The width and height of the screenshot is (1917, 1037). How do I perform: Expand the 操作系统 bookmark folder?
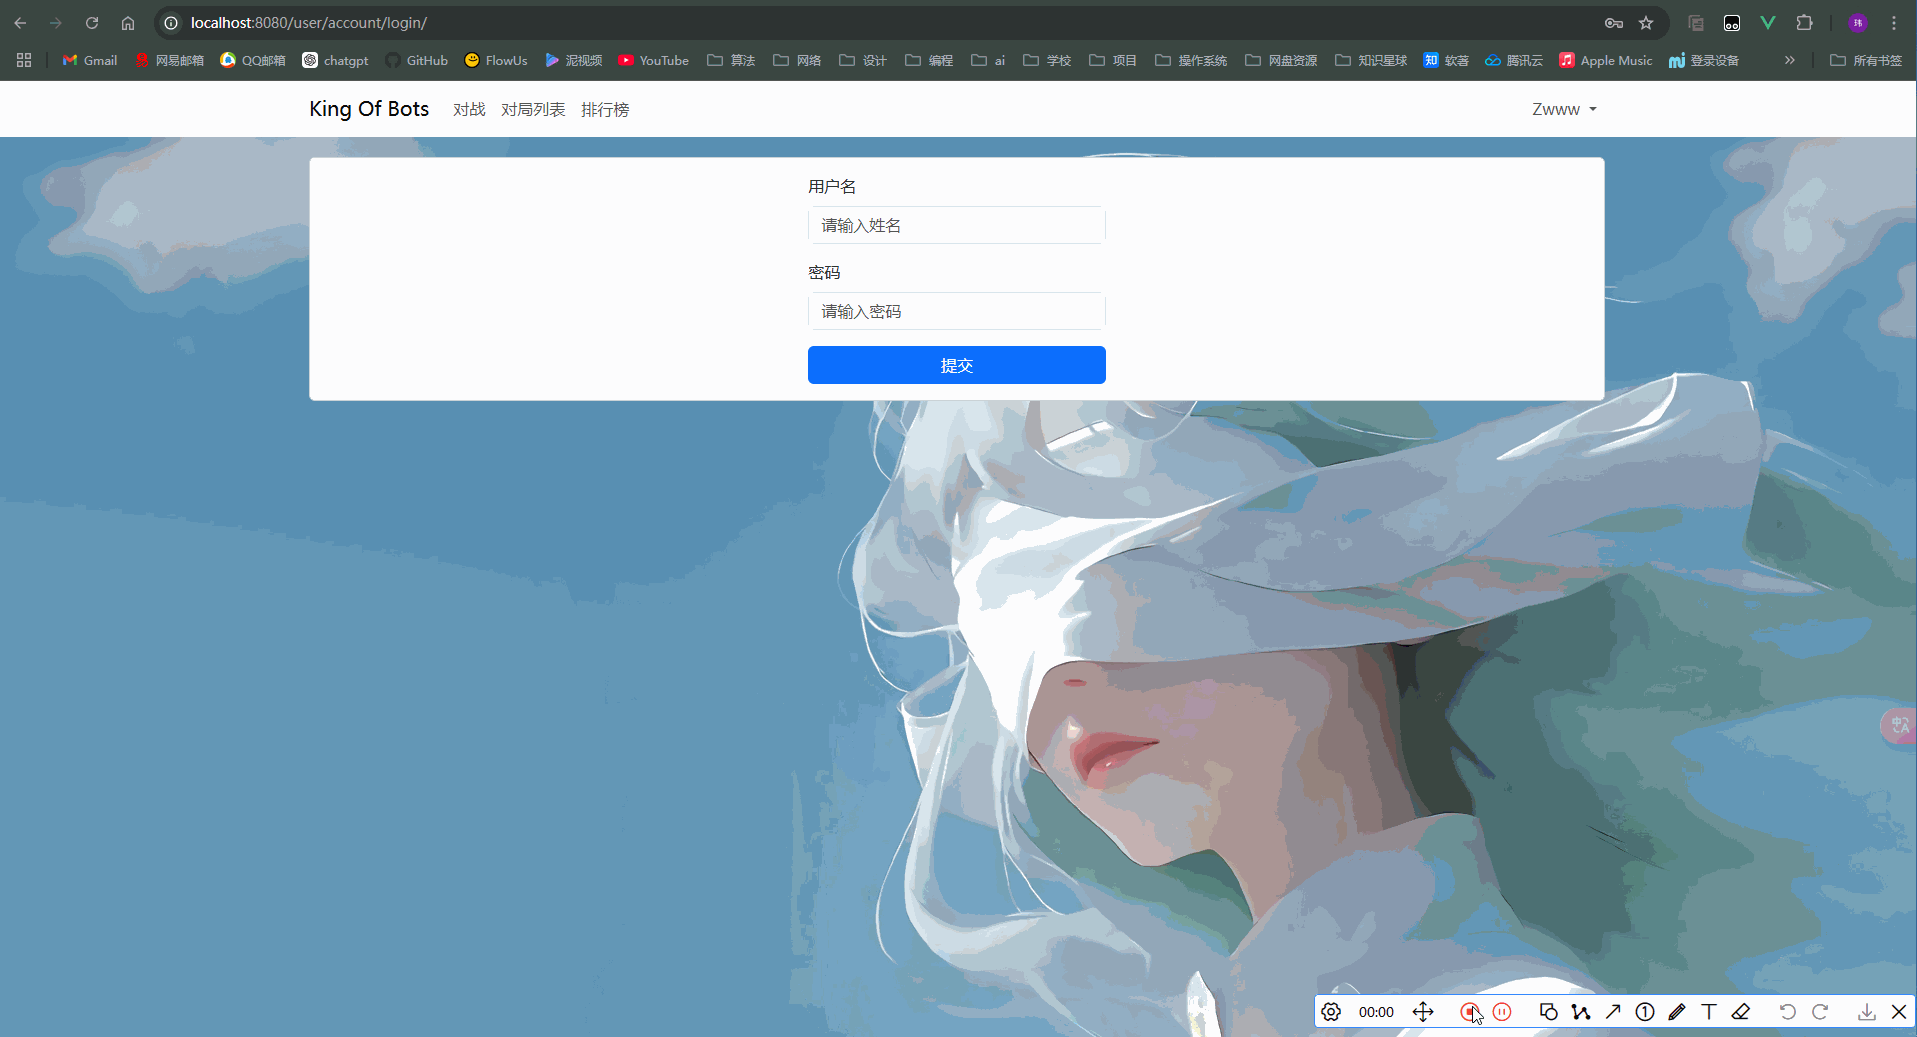1191,60
